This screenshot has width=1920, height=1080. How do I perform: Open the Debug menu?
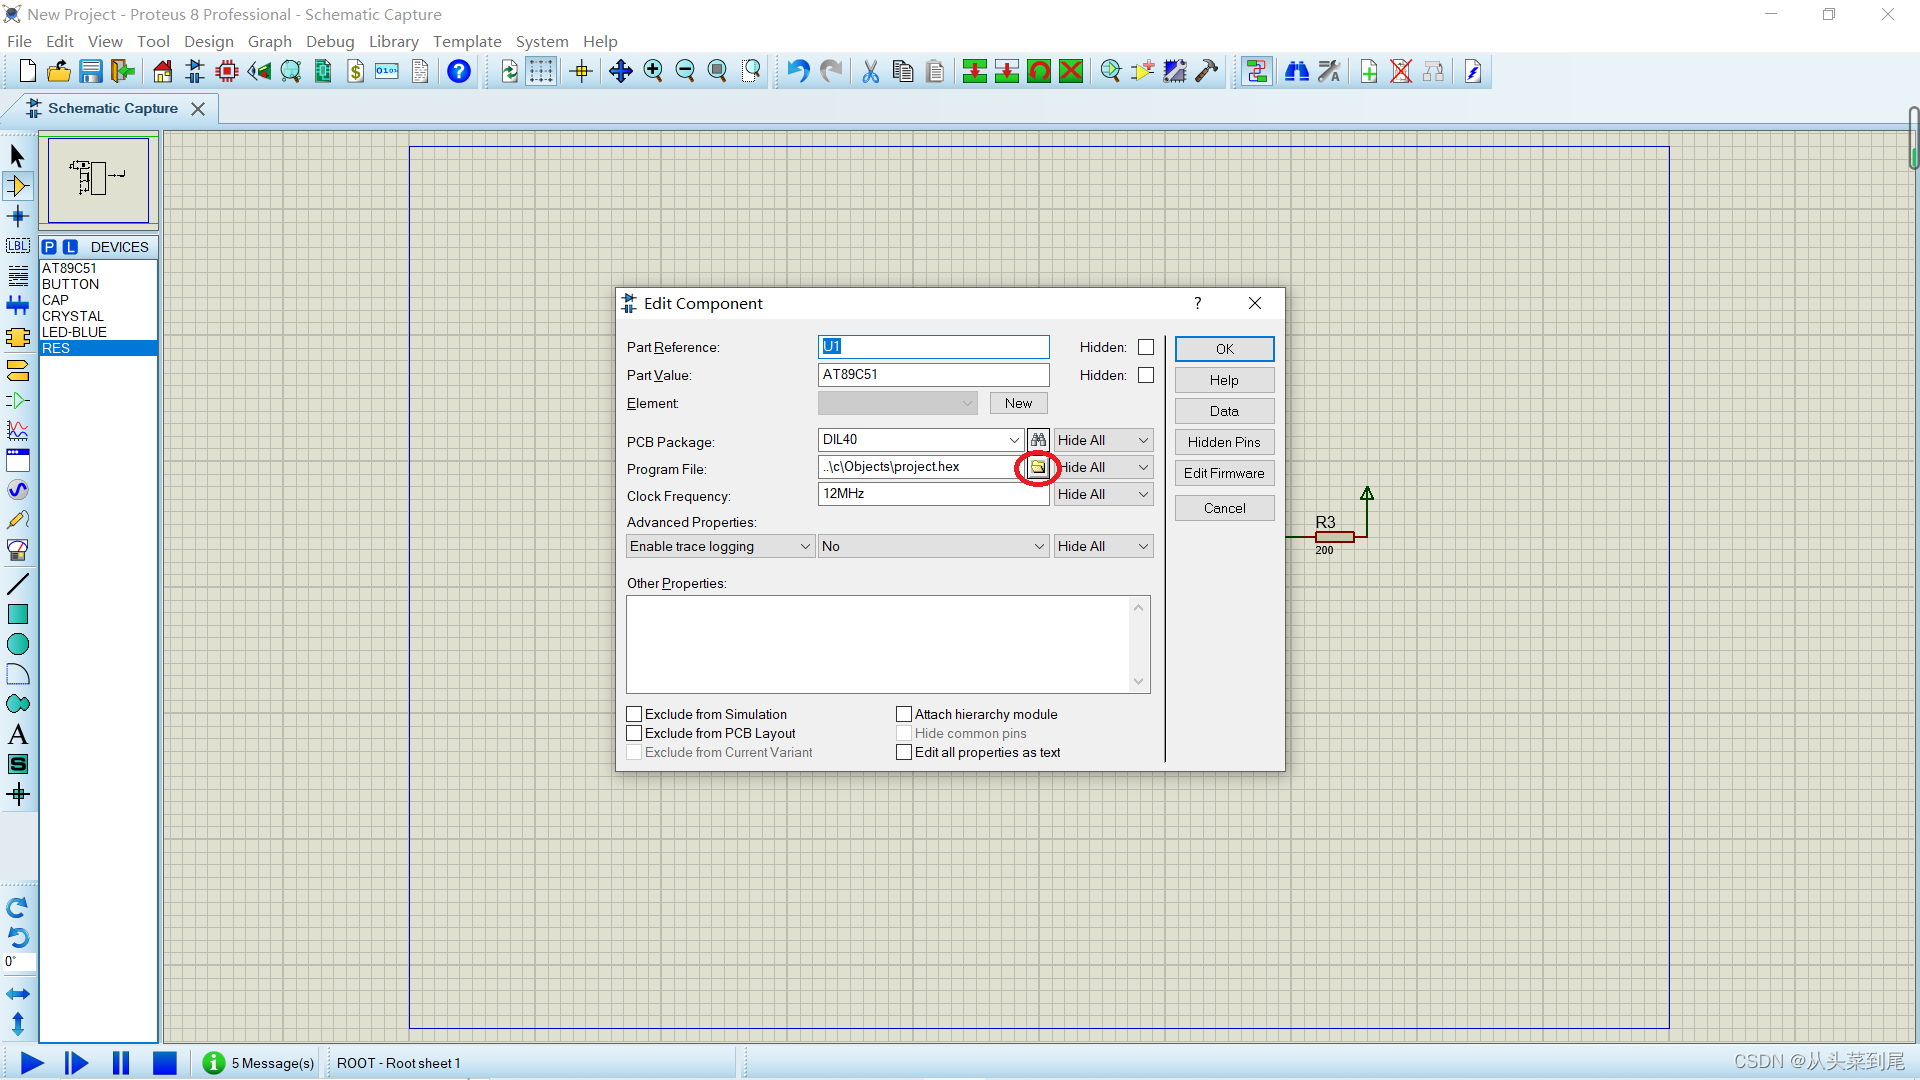coord(330,41)
